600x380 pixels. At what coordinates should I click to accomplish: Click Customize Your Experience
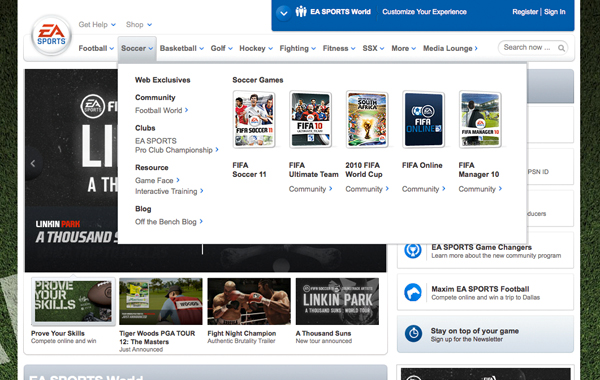click(424, 12)
